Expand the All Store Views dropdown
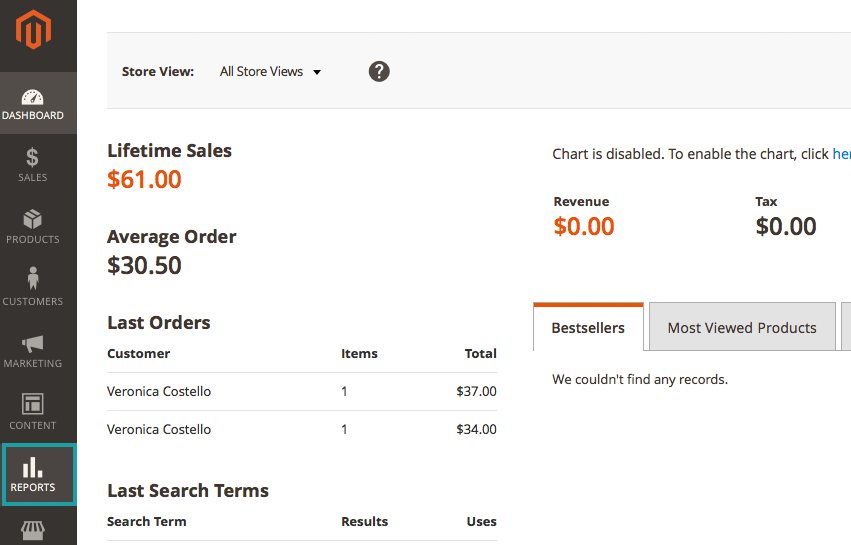Viewport: 851px width, 545px height. click(x=270, y=72)
